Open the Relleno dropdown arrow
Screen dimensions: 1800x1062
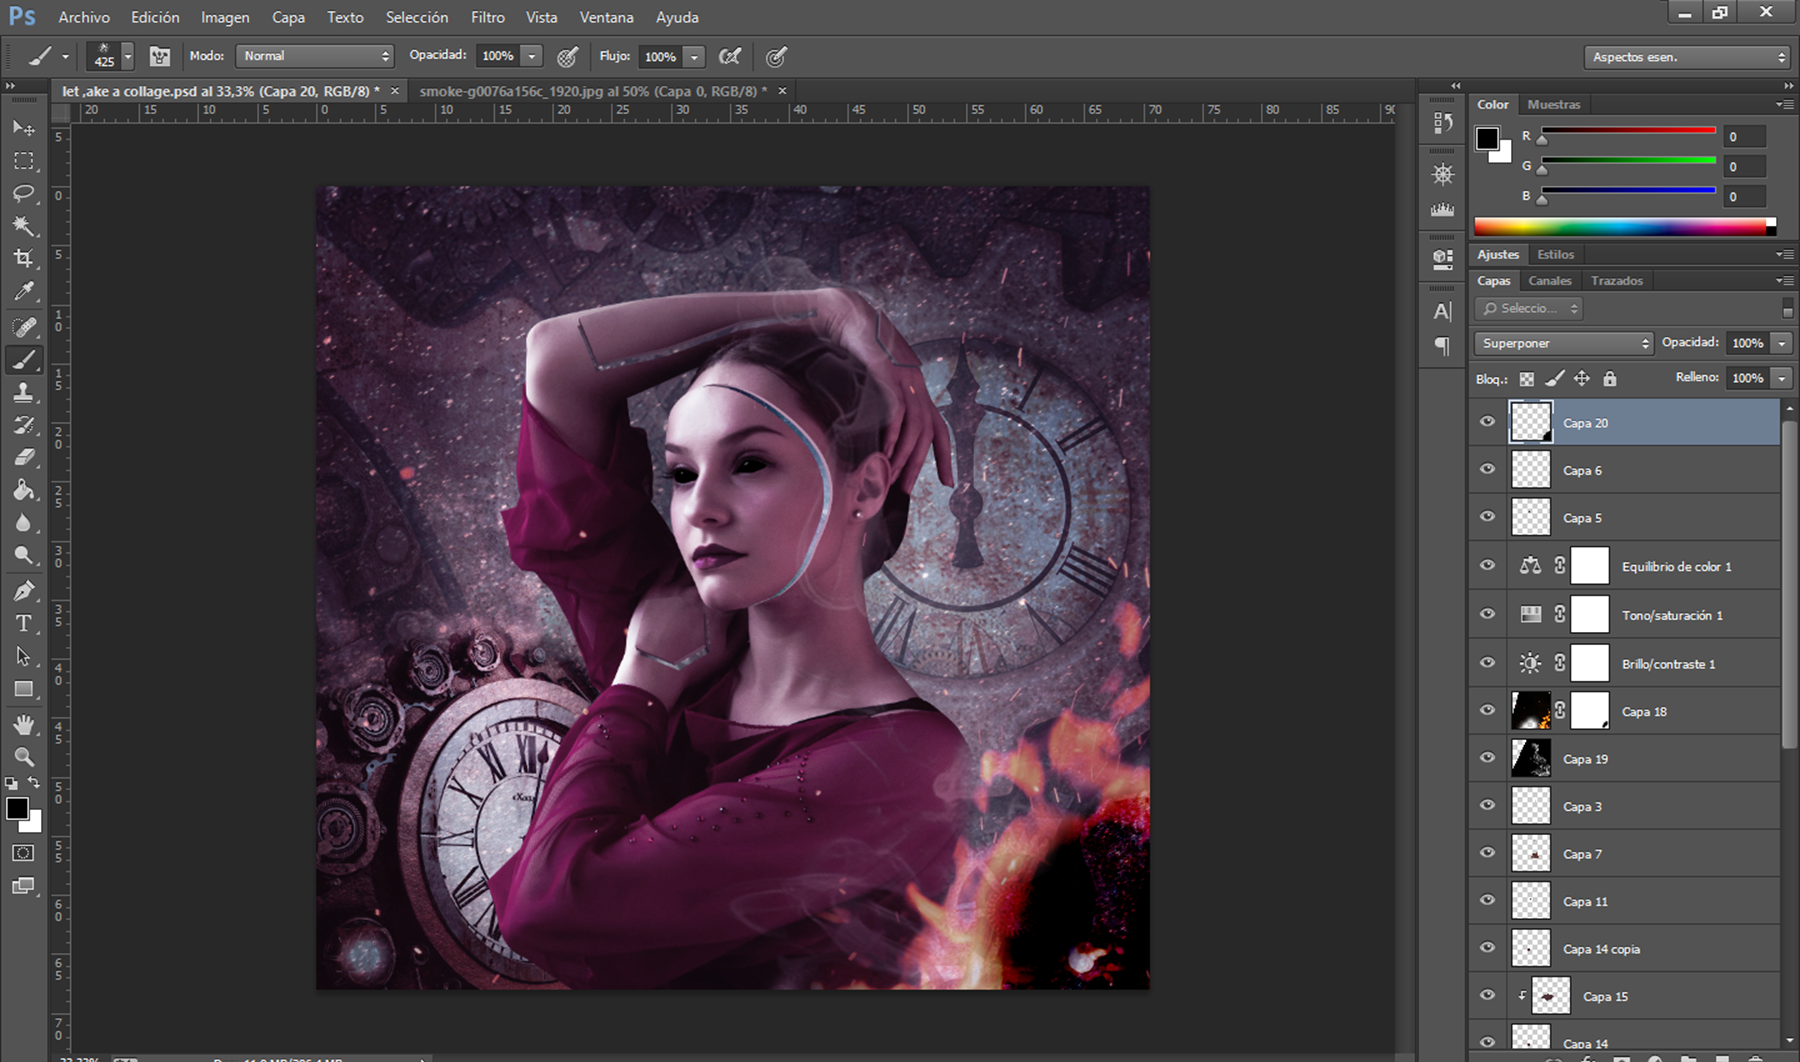(x=1781, y=378)
